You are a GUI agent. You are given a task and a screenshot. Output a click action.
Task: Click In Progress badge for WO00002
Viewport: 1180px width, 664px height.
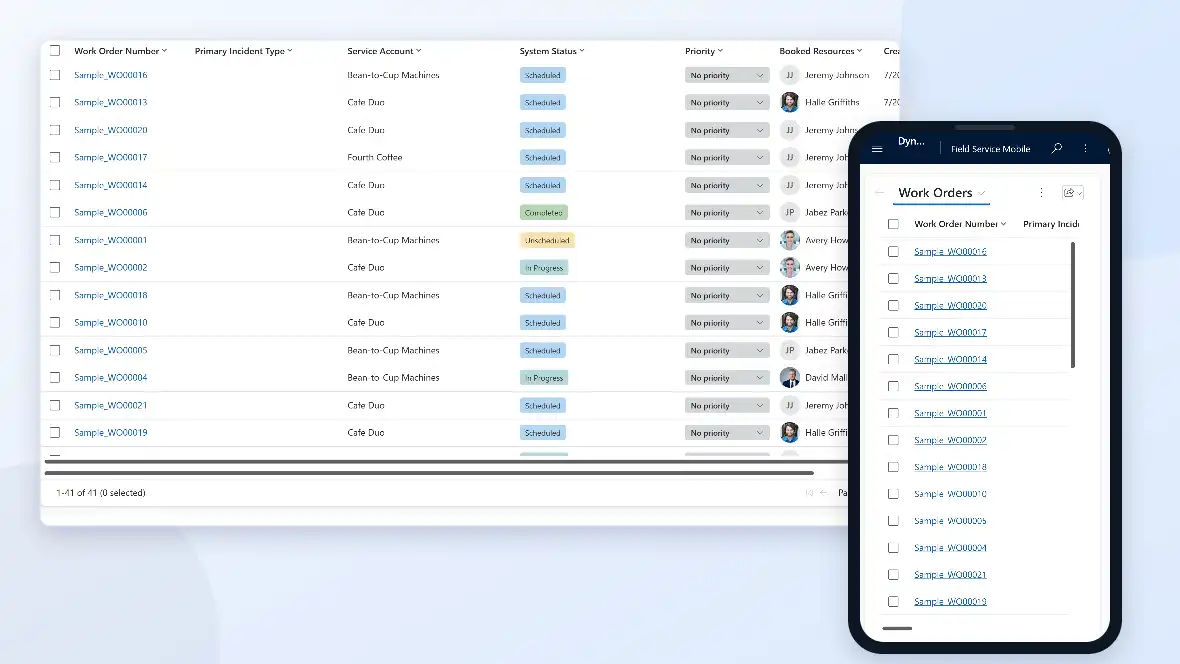(543, 268)
